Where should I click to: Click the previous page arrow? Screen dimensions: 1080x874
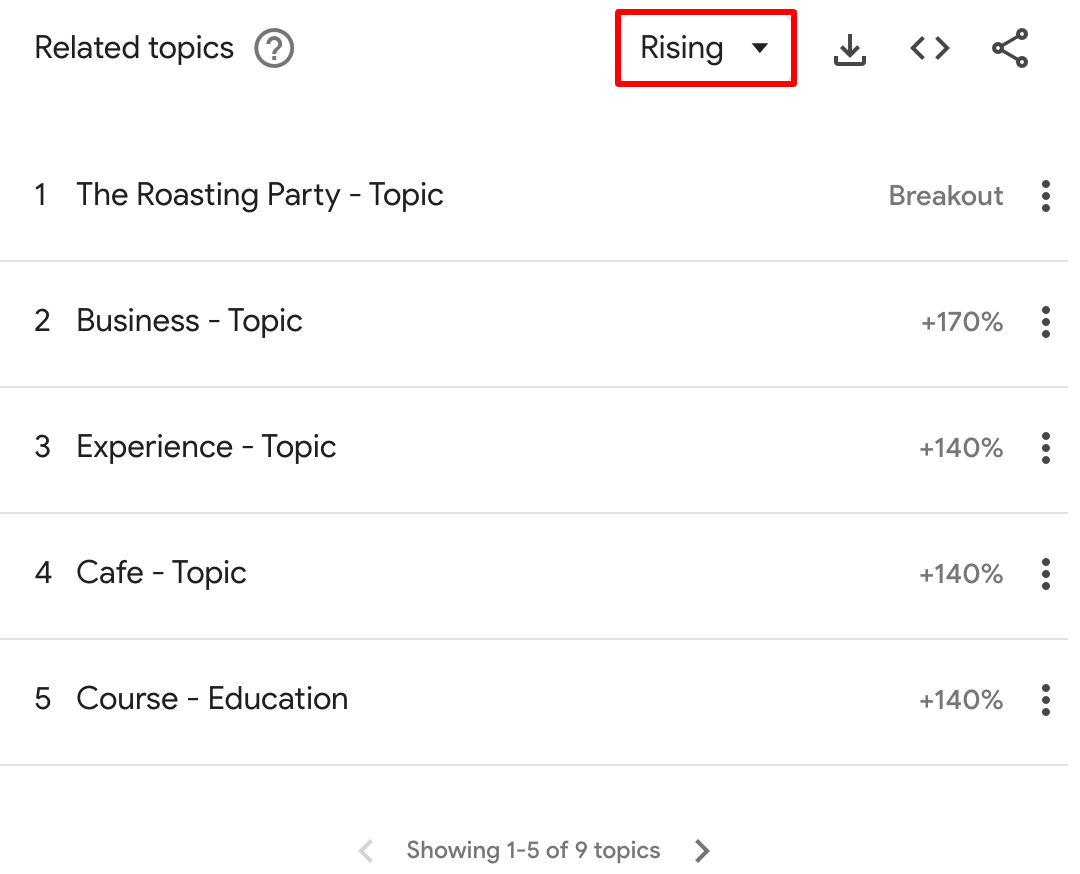tap(366, 850)
